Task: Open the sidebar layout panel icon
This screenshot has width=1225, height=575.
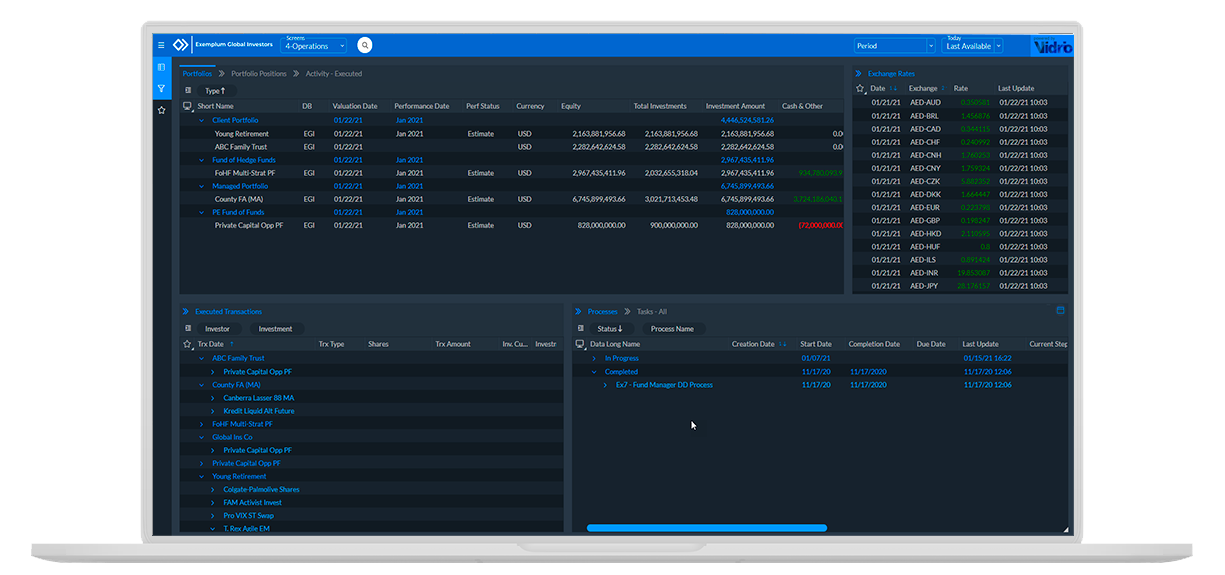Action: [x=161, y=67]
